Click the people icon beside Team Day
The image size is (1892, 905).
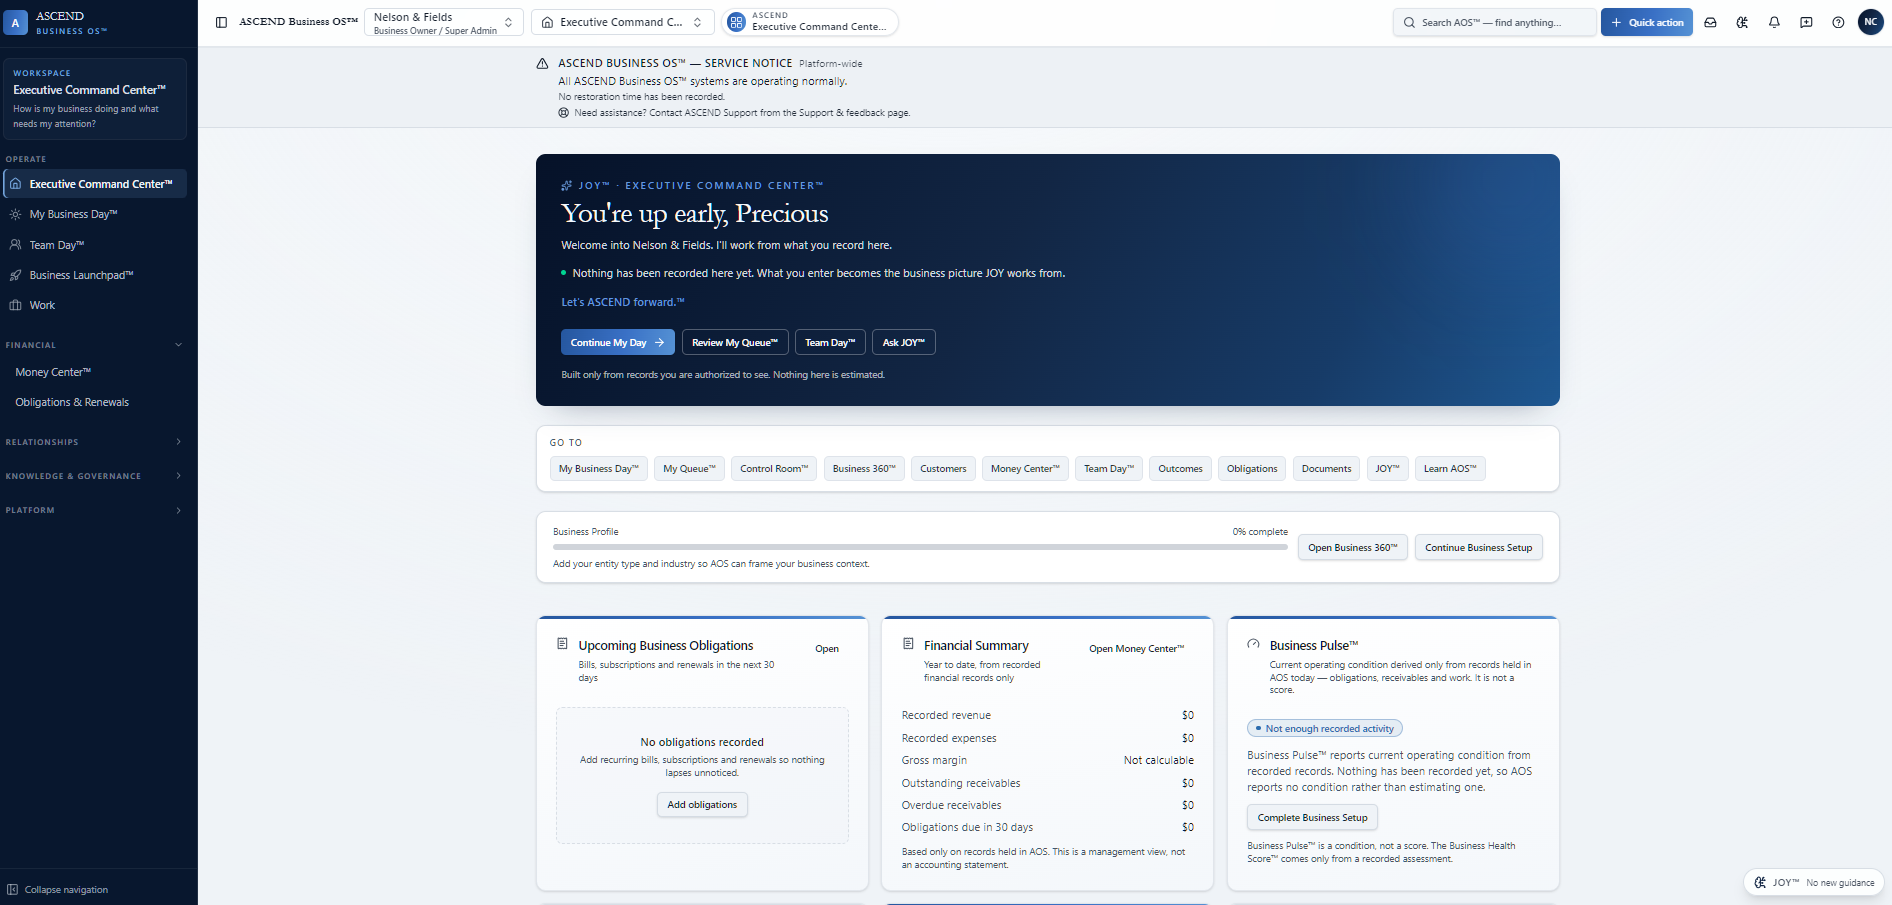click(15, 245)
